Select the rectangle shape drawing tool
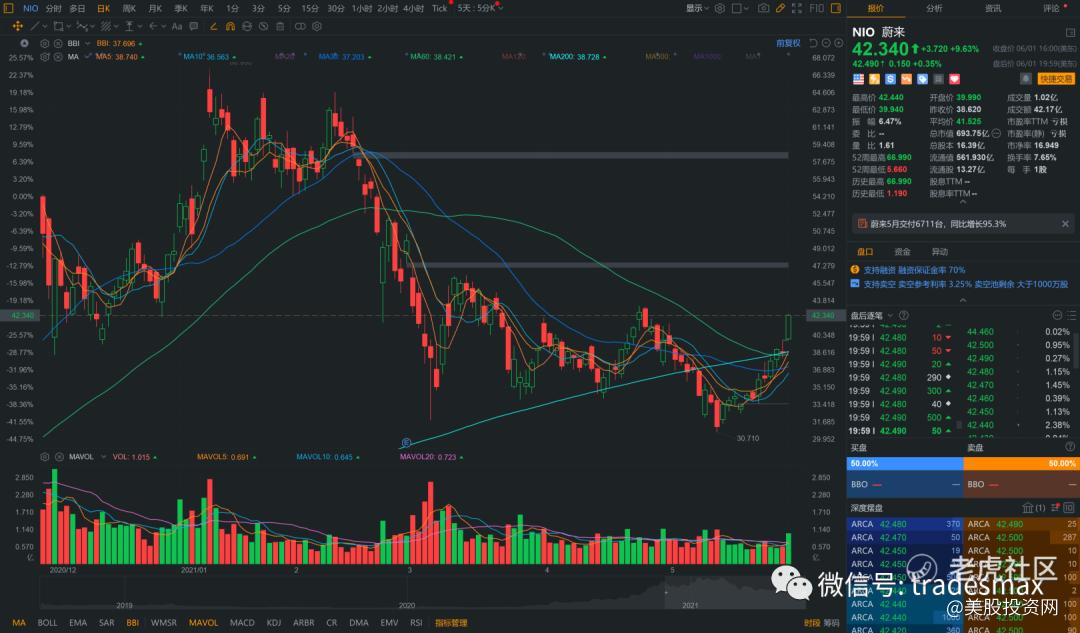The height and width of the screenshot is (633, 1080). coord(59,26)
